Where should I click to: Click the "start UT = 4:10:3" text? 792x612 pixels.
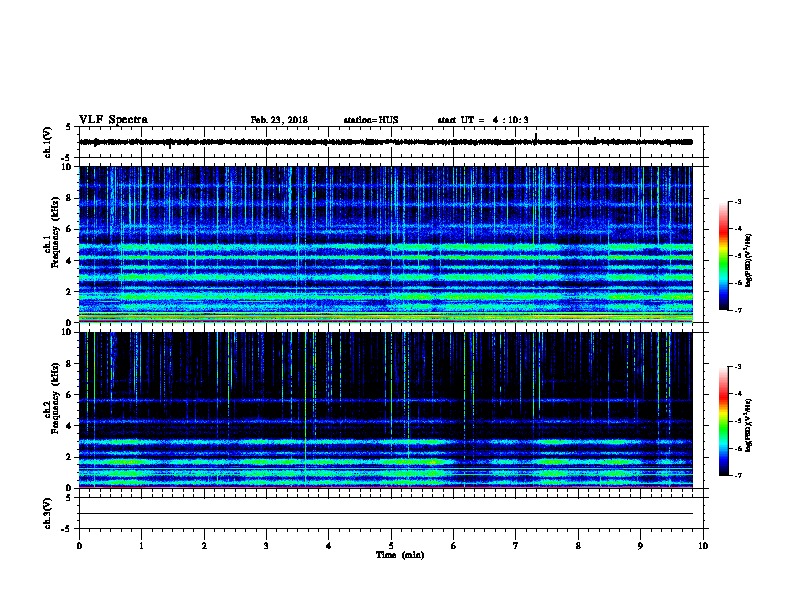pos(483,120)
